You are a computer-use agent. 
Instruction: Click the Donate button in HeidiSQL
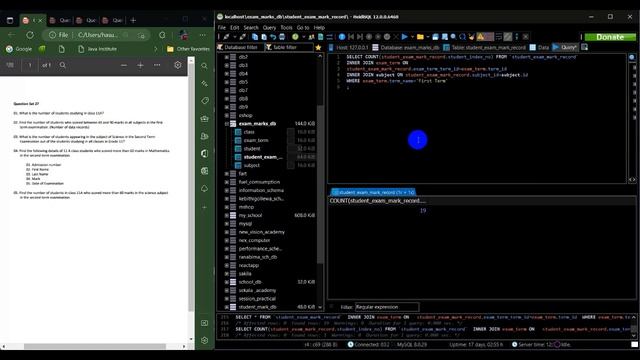(610, 37)
